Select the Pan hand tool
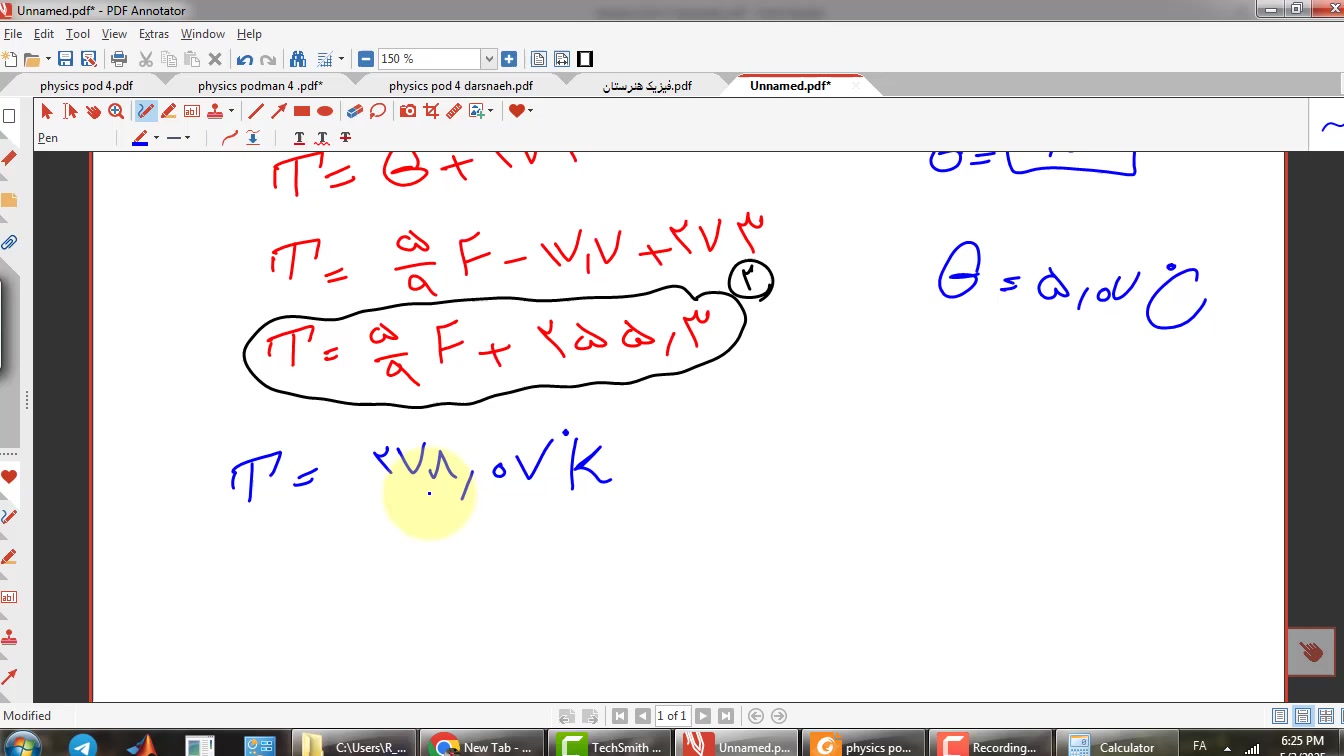 click(x=93, y=111)
